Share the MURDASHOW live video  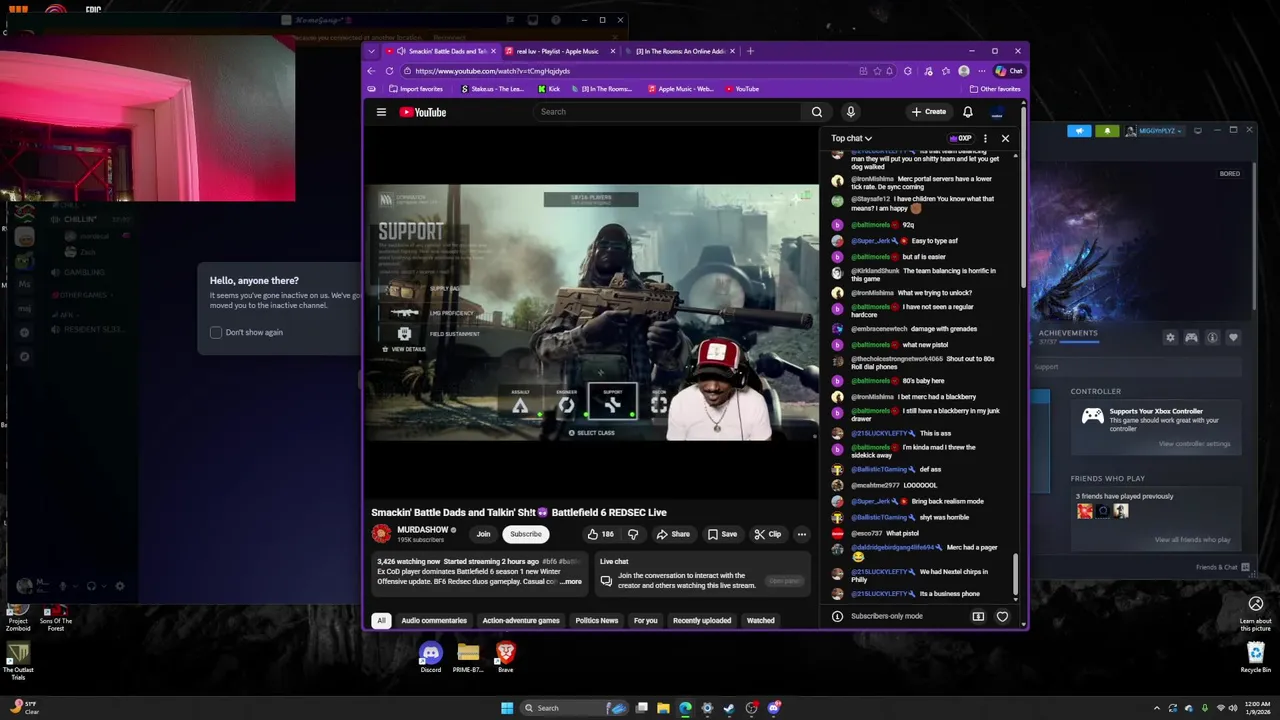coord(673,534)
